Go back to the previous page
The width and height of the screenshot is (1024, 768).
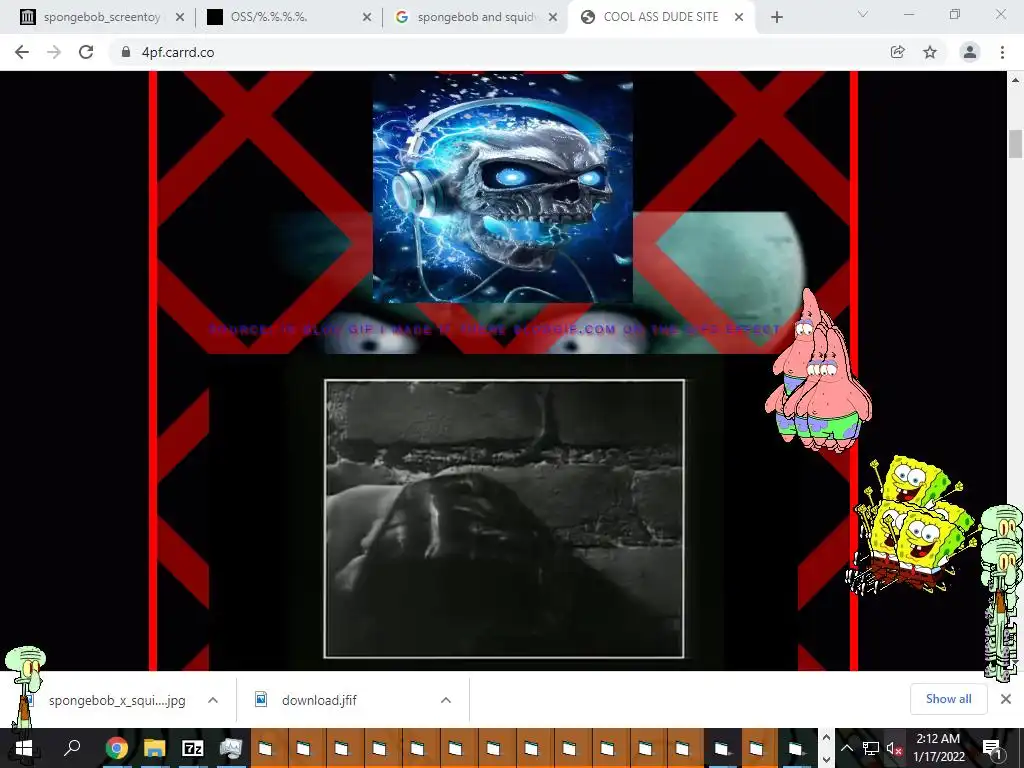point(22,52)
